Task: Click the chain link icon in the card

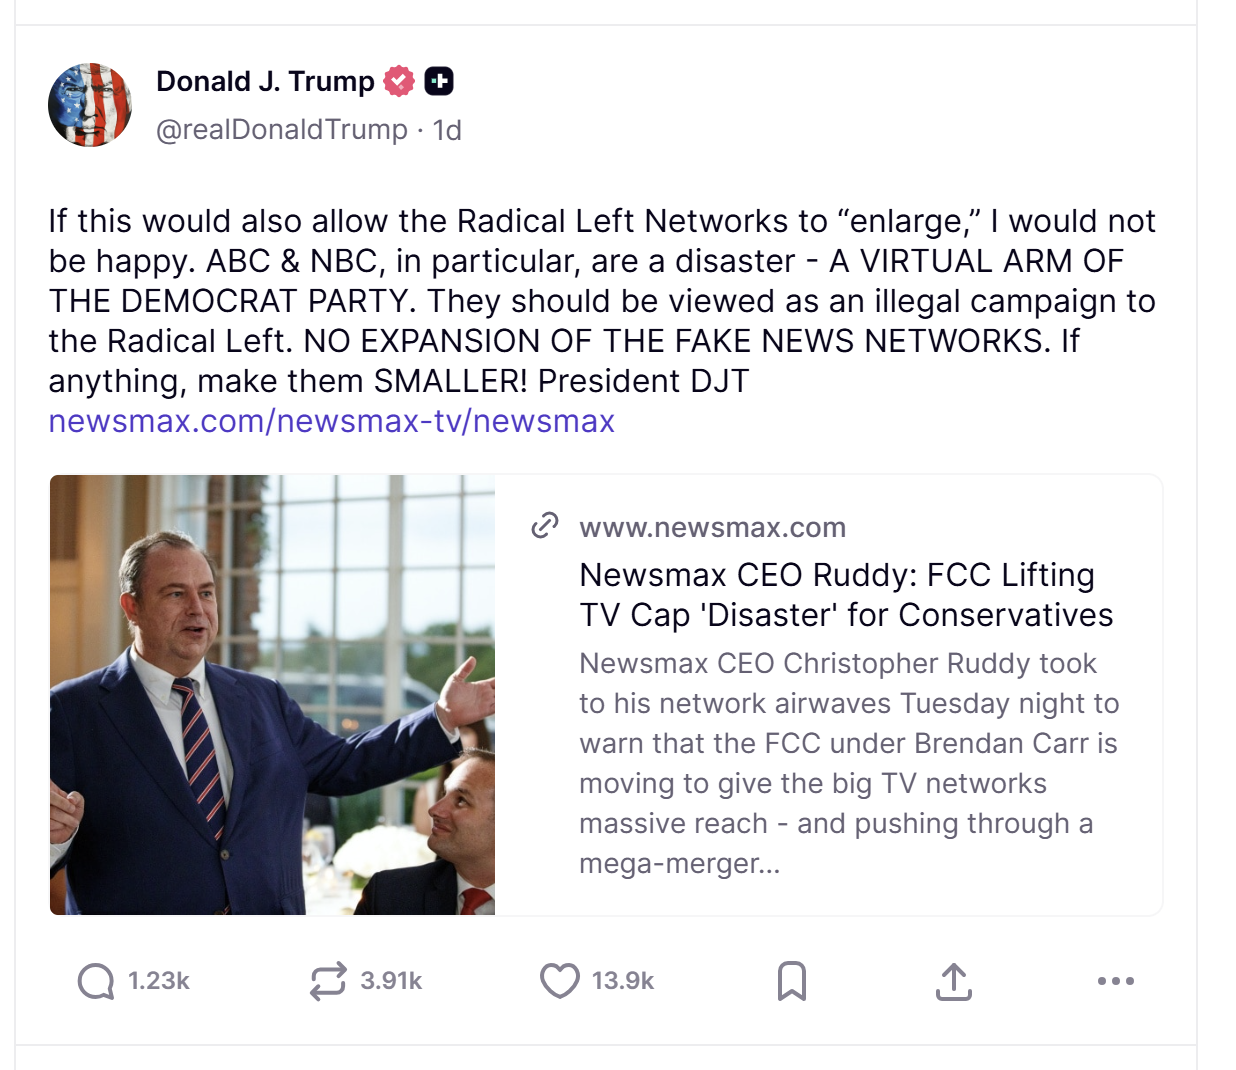Action: 544,526
